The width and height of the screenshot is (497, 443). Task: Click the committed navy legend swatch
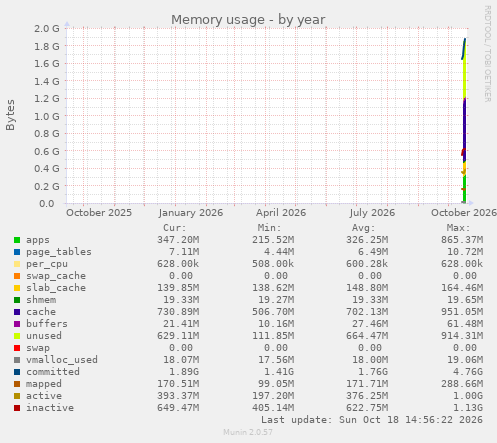pyautogui.click(x=17, y=372)
